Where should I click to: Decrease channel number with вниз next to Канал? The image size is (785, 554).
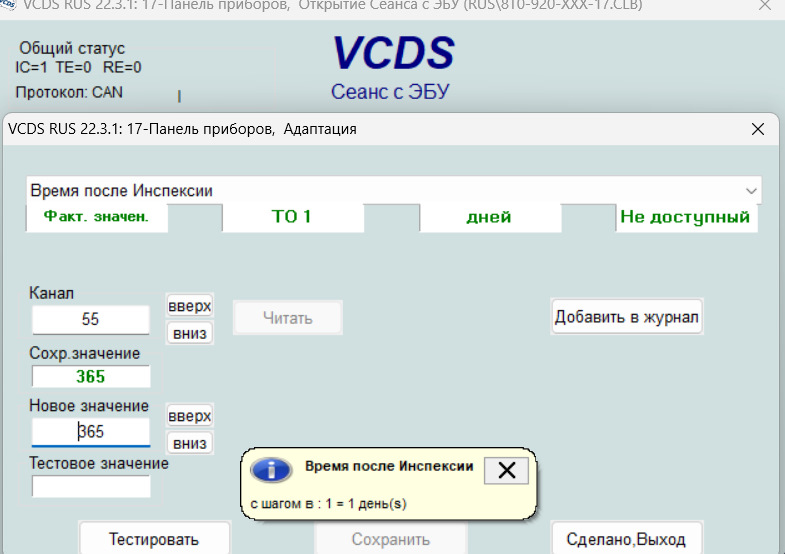click(190, 333)
